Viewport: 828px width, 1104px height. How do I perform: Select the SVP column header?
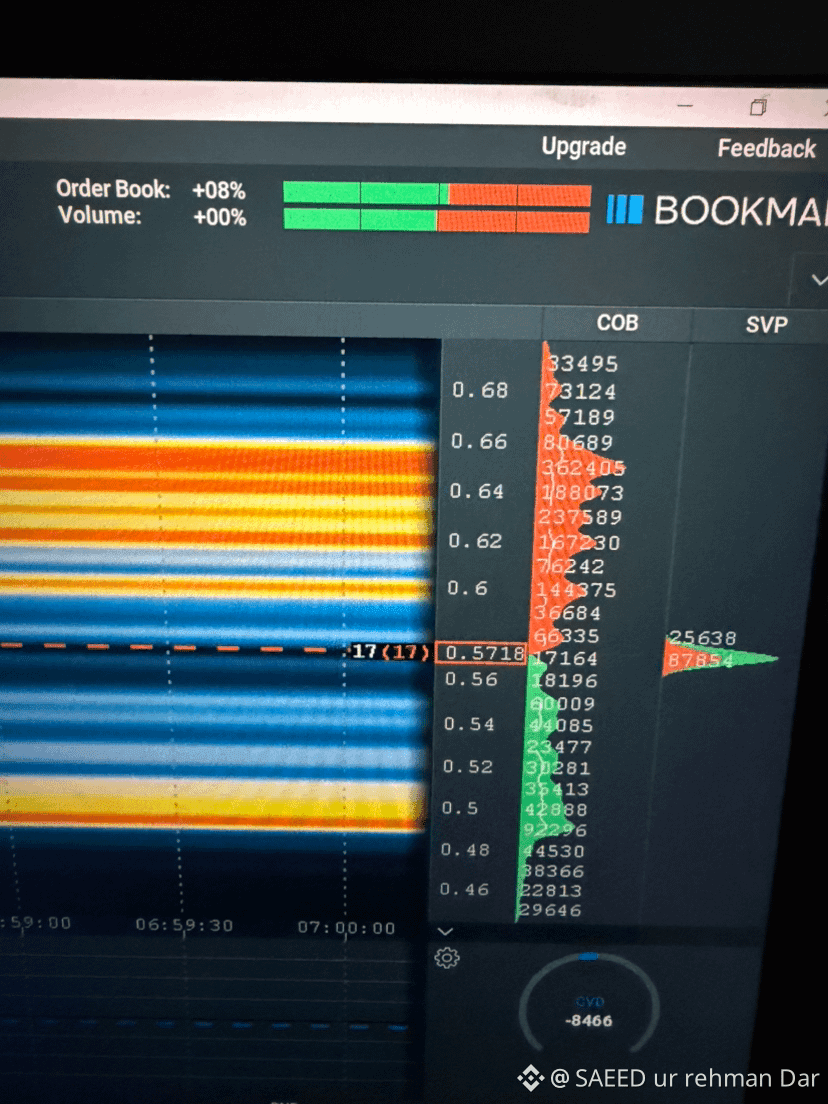(766, 325)
